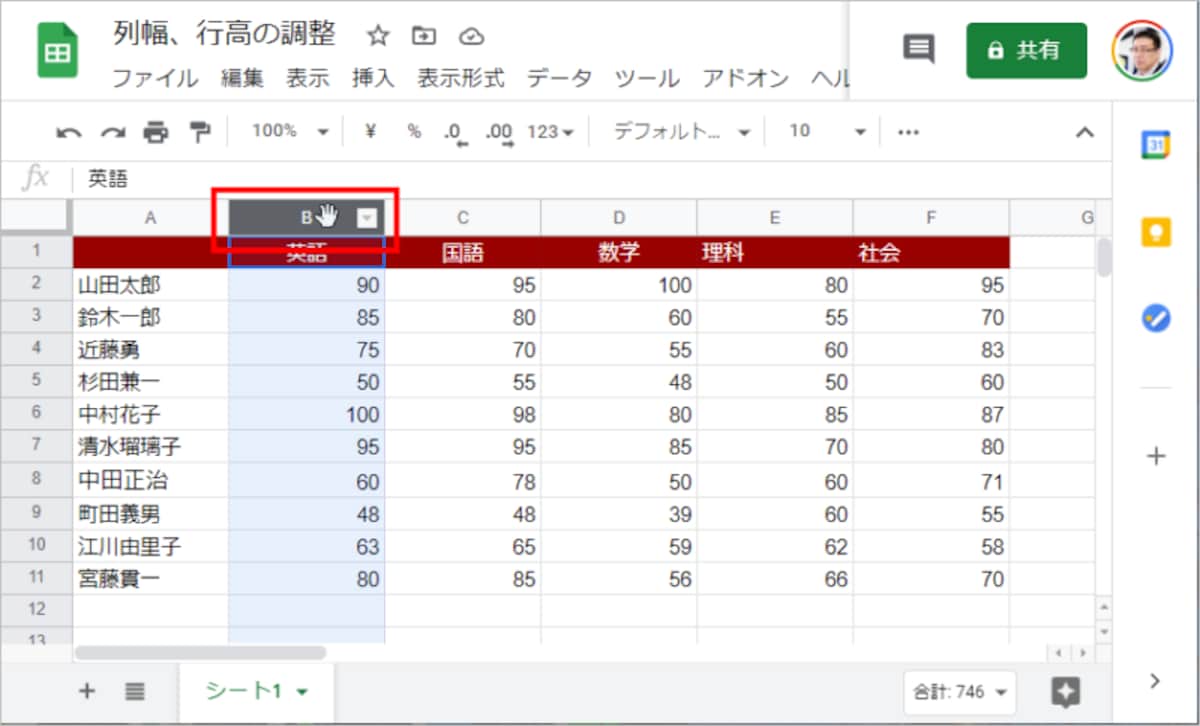
Task: Open the all sheets list
Action: (x=136, y=690)
